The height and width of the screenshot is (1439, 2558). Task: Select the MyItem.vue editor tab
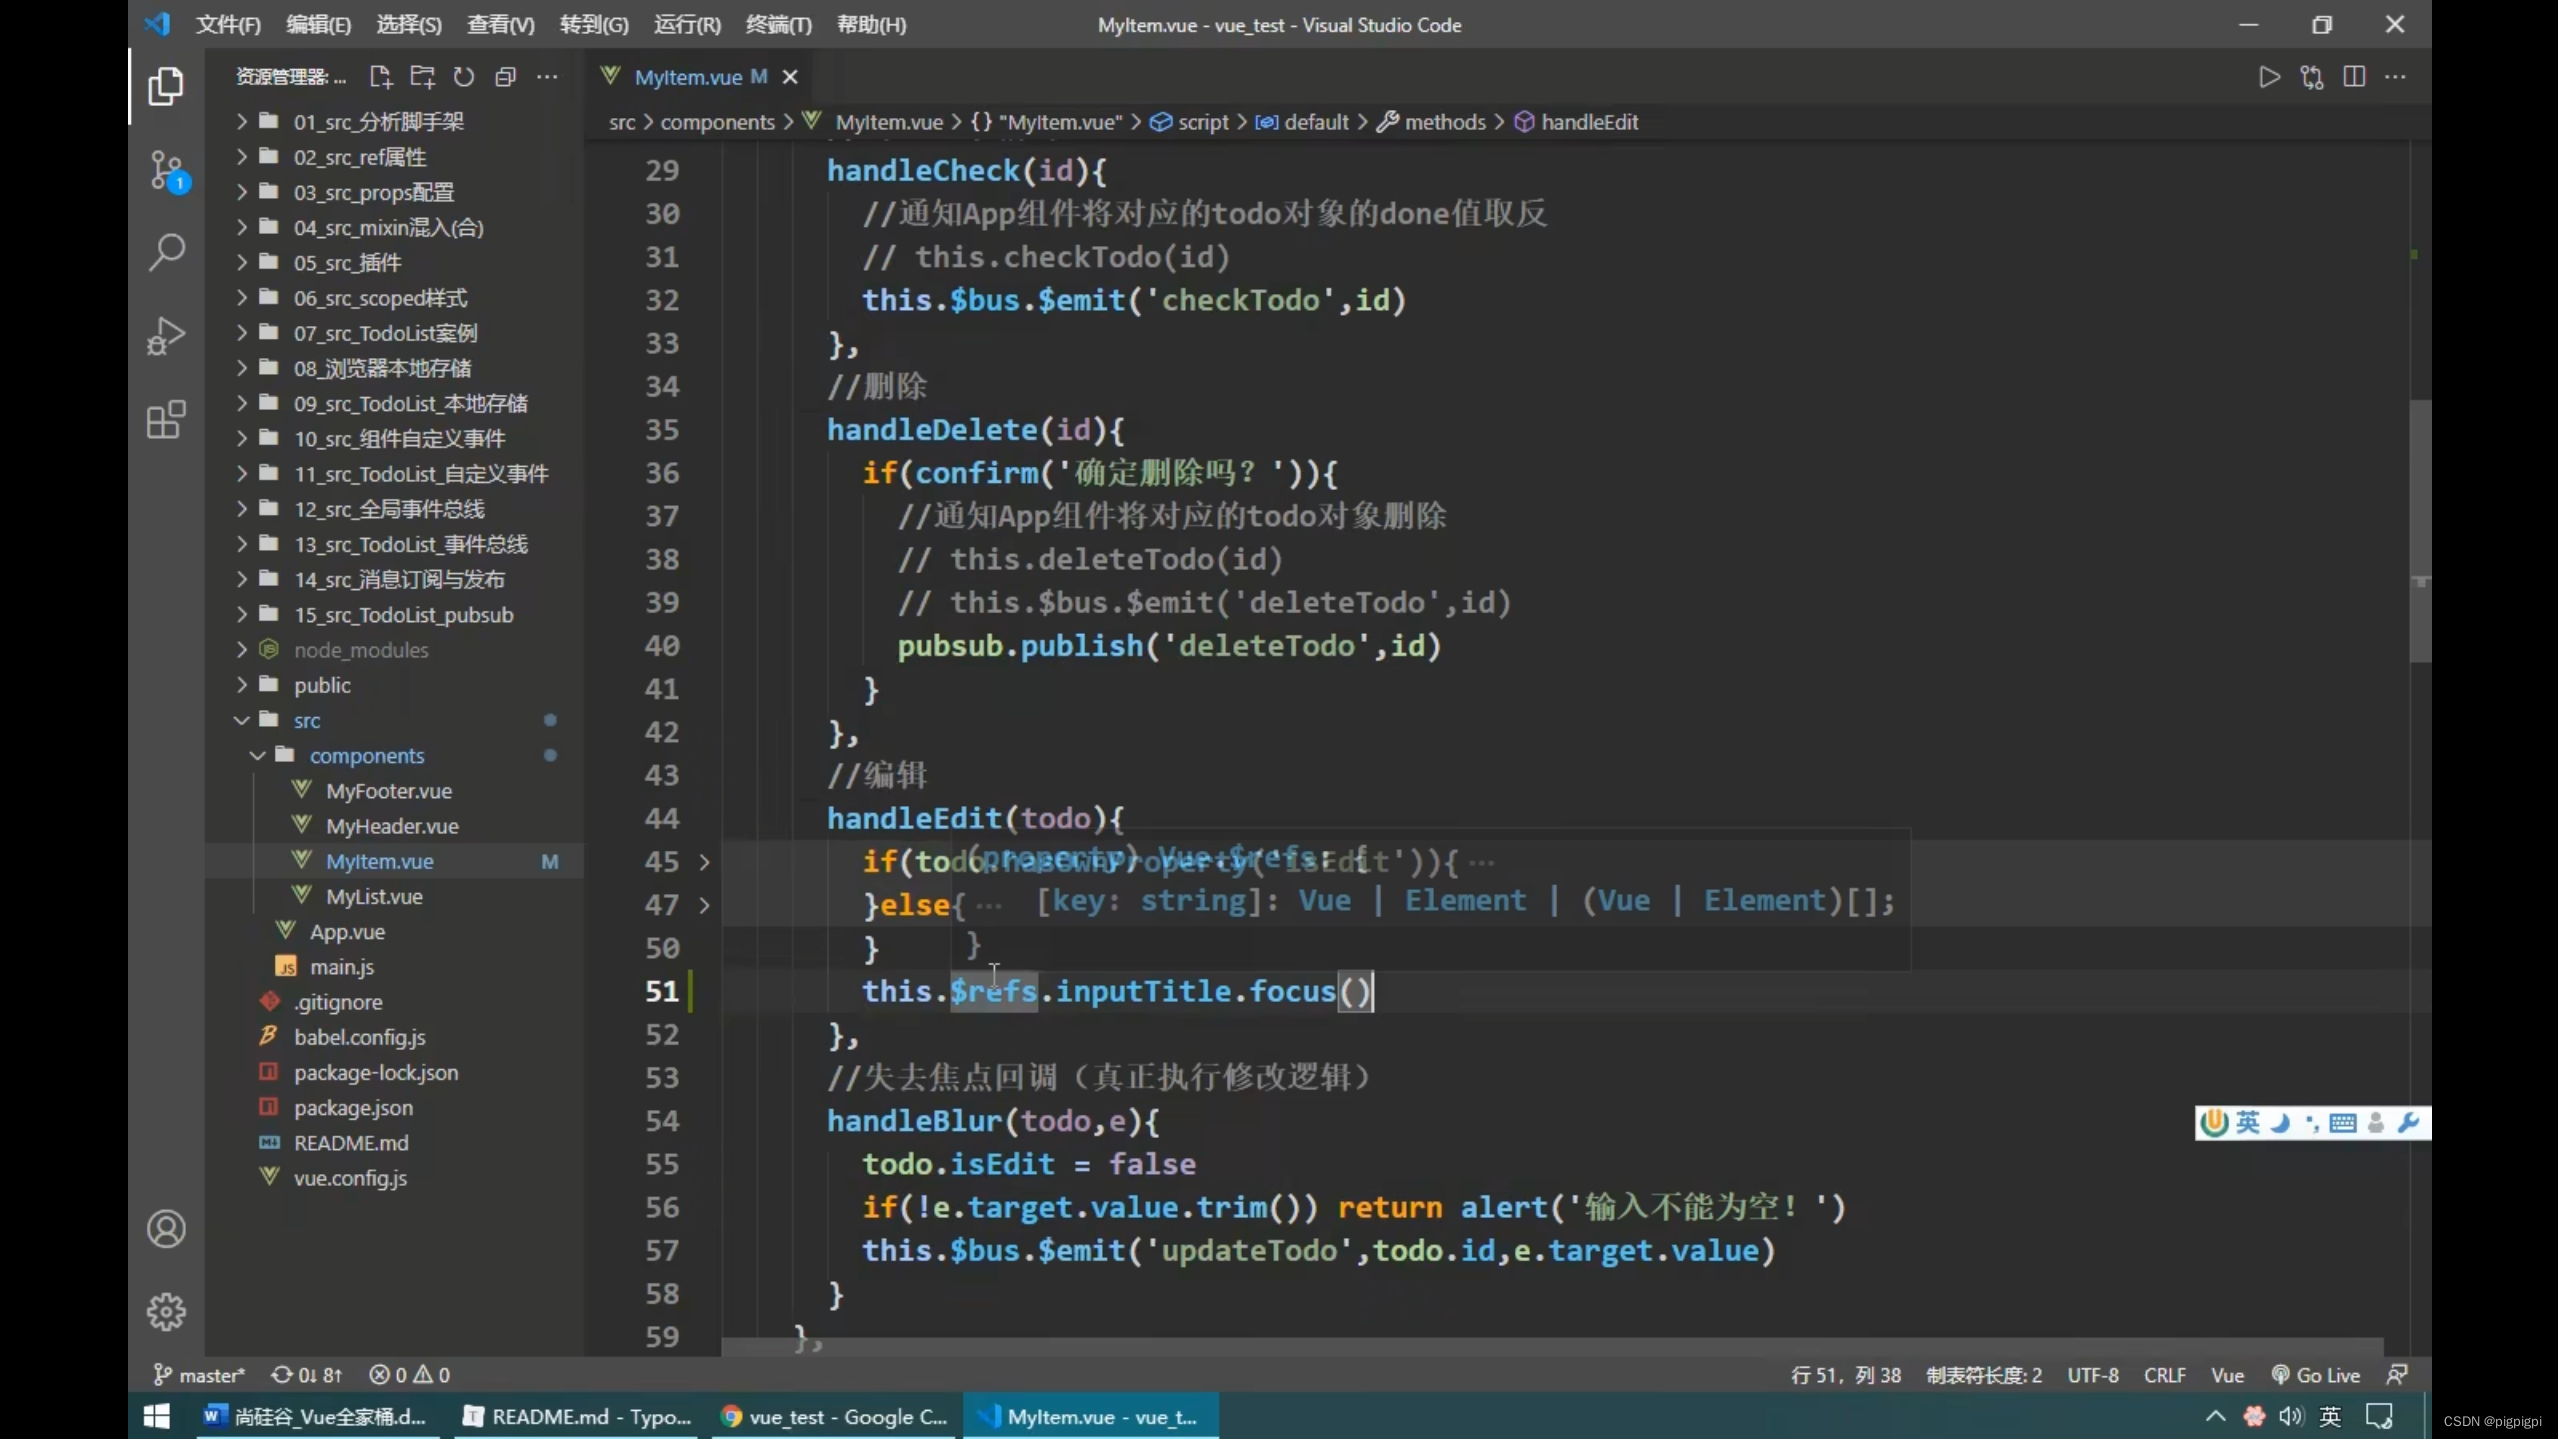[x=688, y=77]
